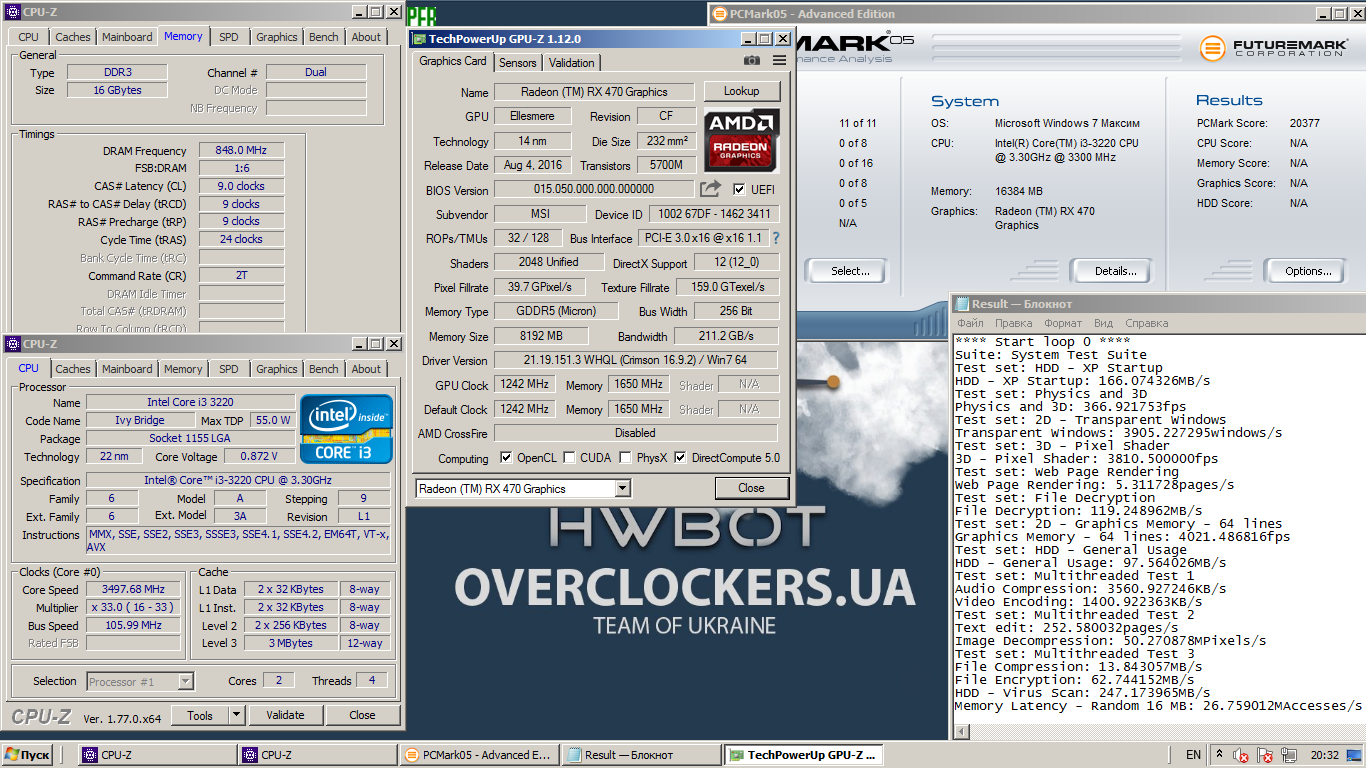
Task: Click the GPU-Z title bar icon
Action: pyautogui.click(x=419, y=39)
